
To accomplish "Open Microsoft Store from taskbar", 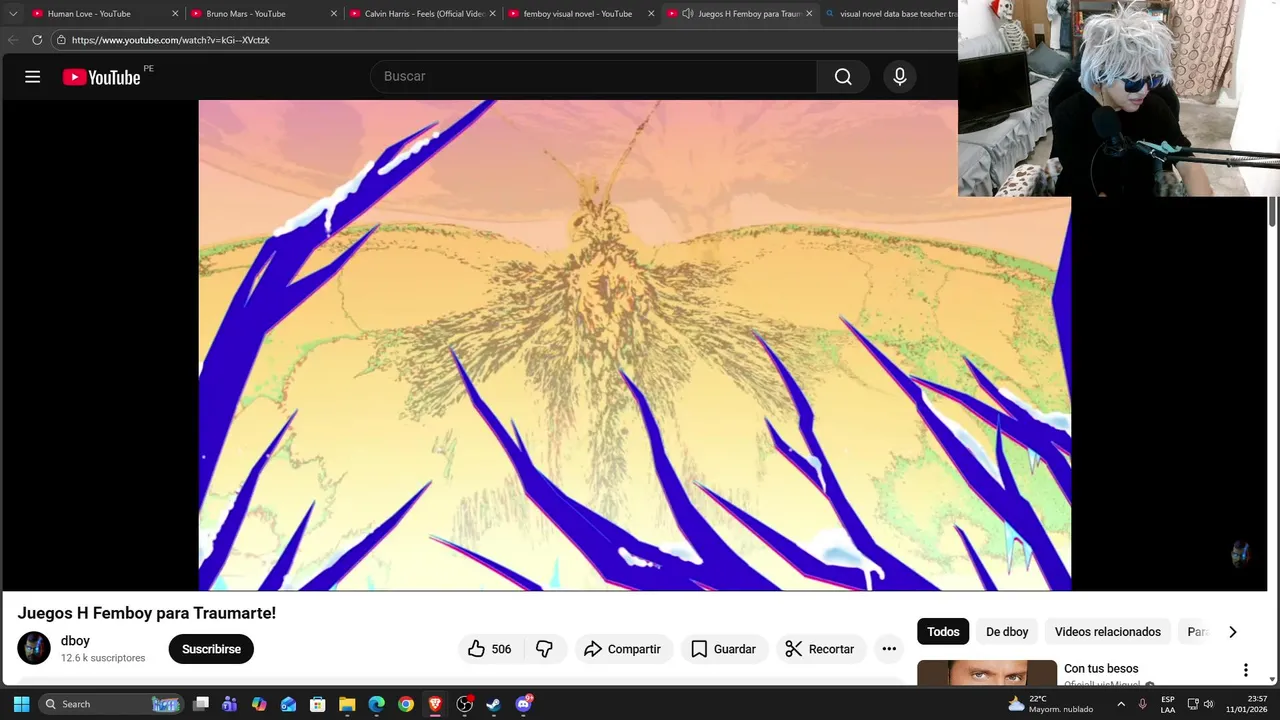I will (318, 704).
